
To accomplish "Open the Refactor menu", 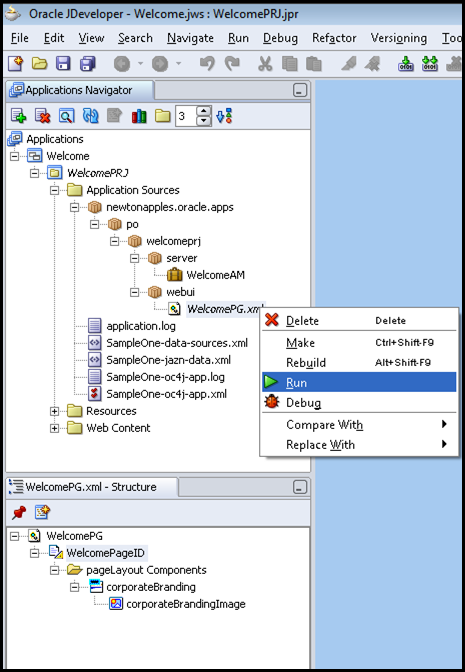I will (x=334, y=38).
